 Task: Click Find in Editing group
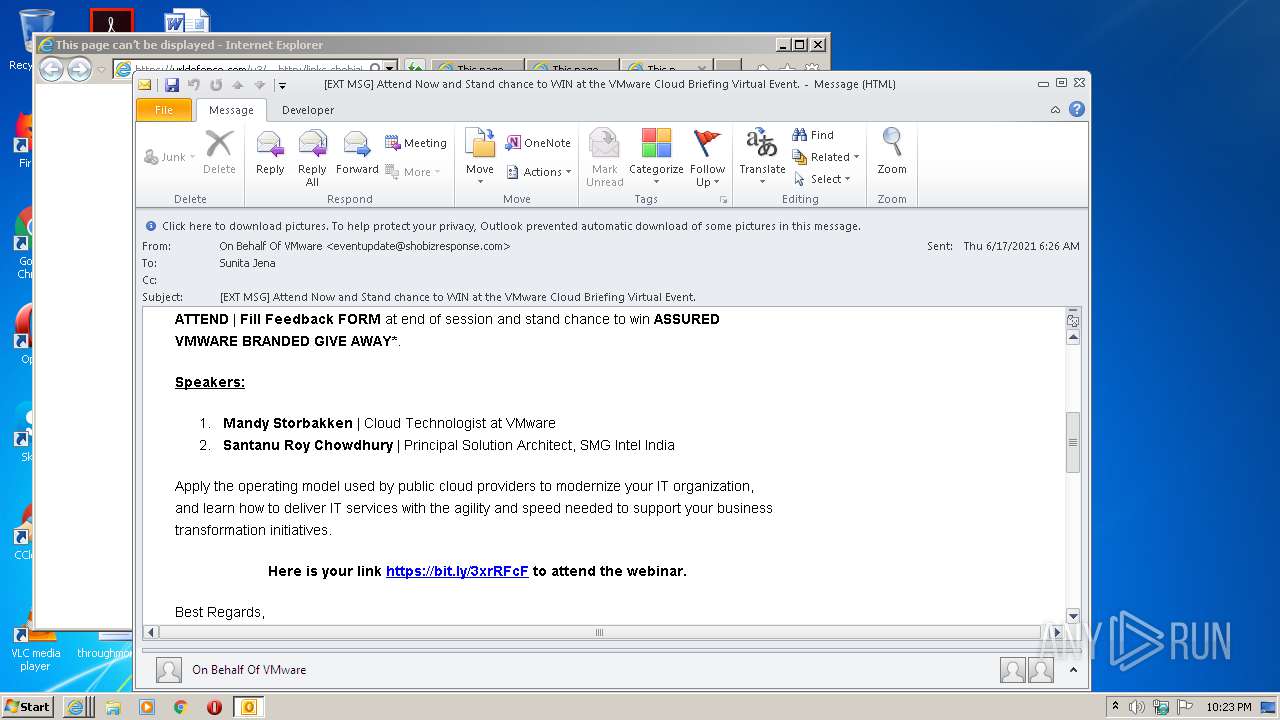(813, 135)
